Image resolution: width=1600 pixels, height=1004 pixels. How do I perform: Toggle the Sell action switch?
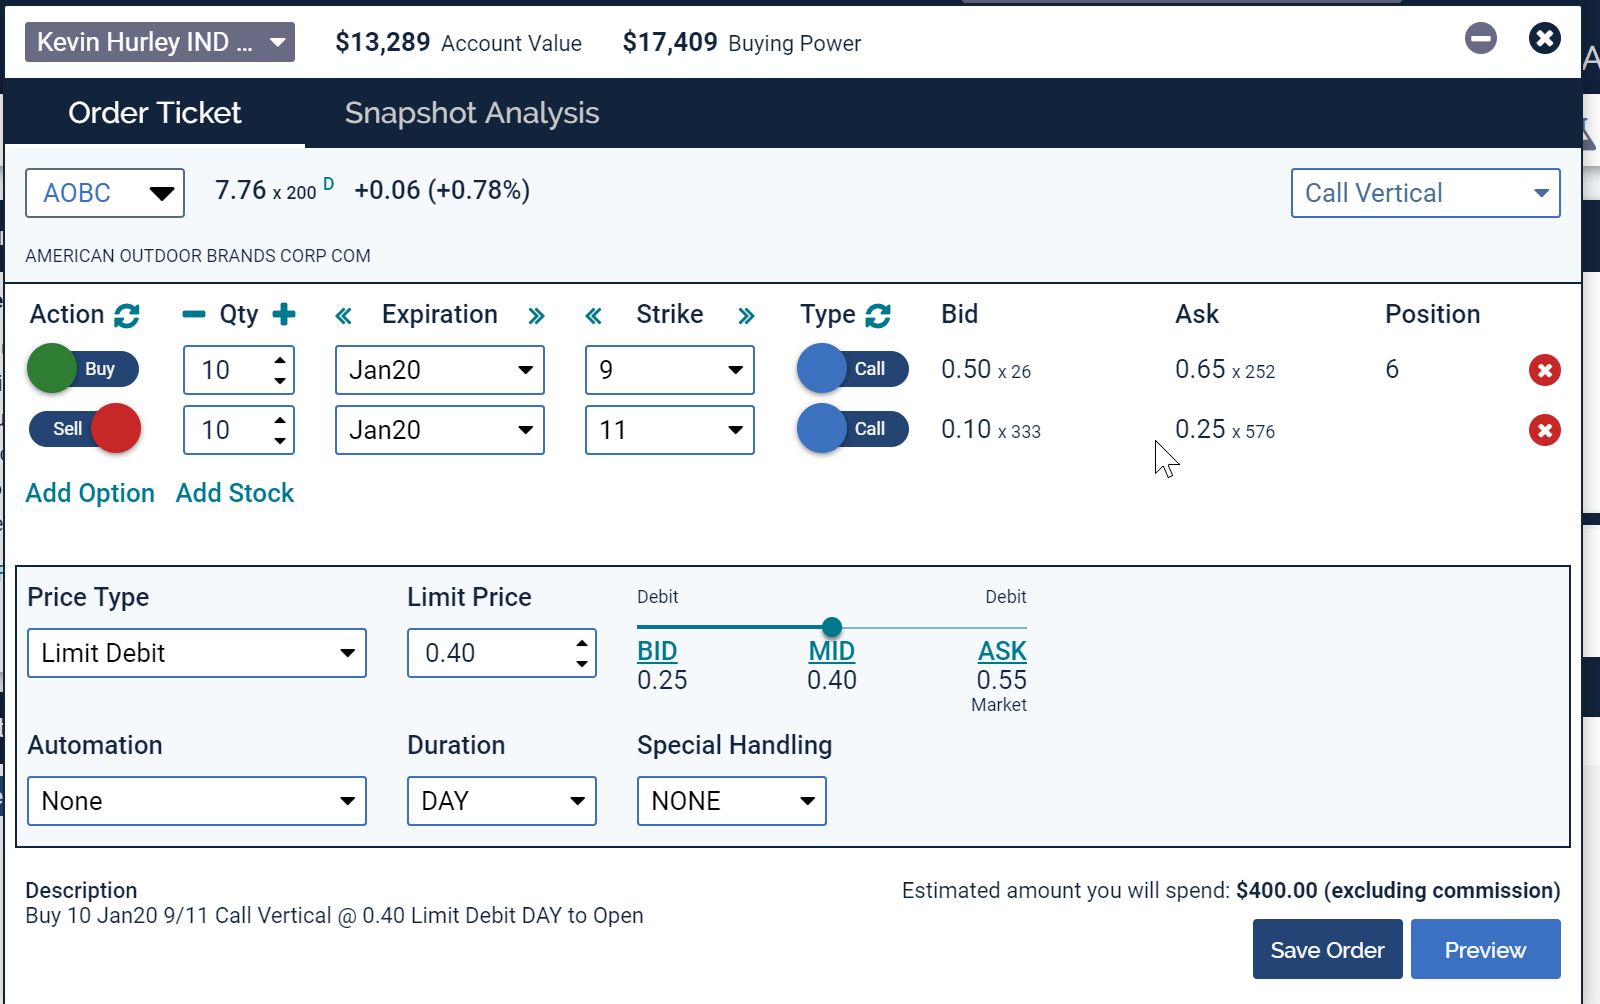coord(85,429)
